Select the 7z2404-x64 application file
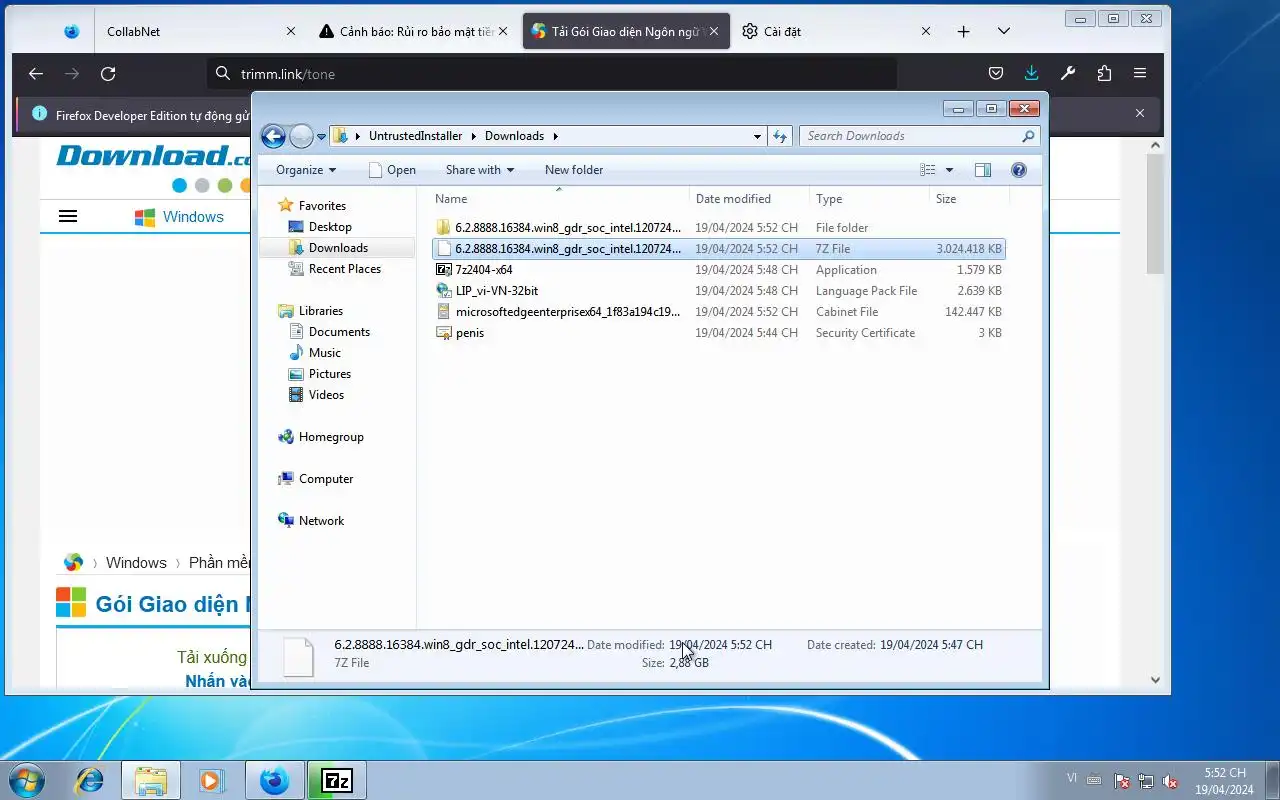 point(719,270)
